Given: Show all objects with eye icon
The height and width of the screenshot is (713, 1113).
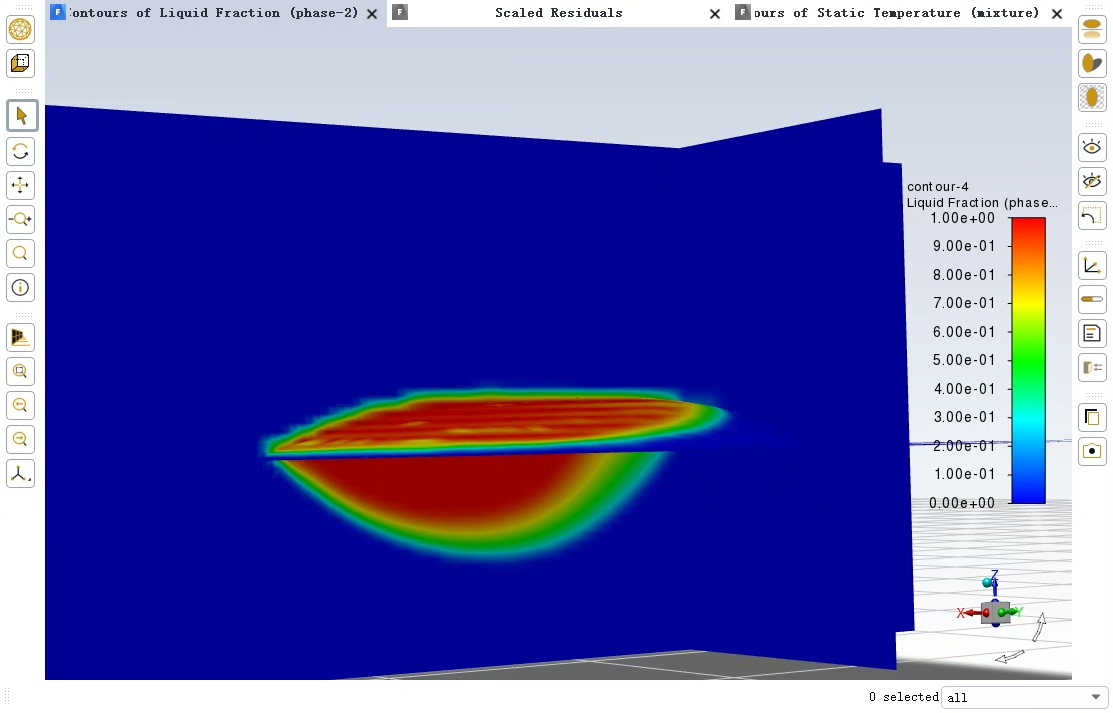Looking at the screenshot, I should pyautogui.click(x=1092, y=148).
